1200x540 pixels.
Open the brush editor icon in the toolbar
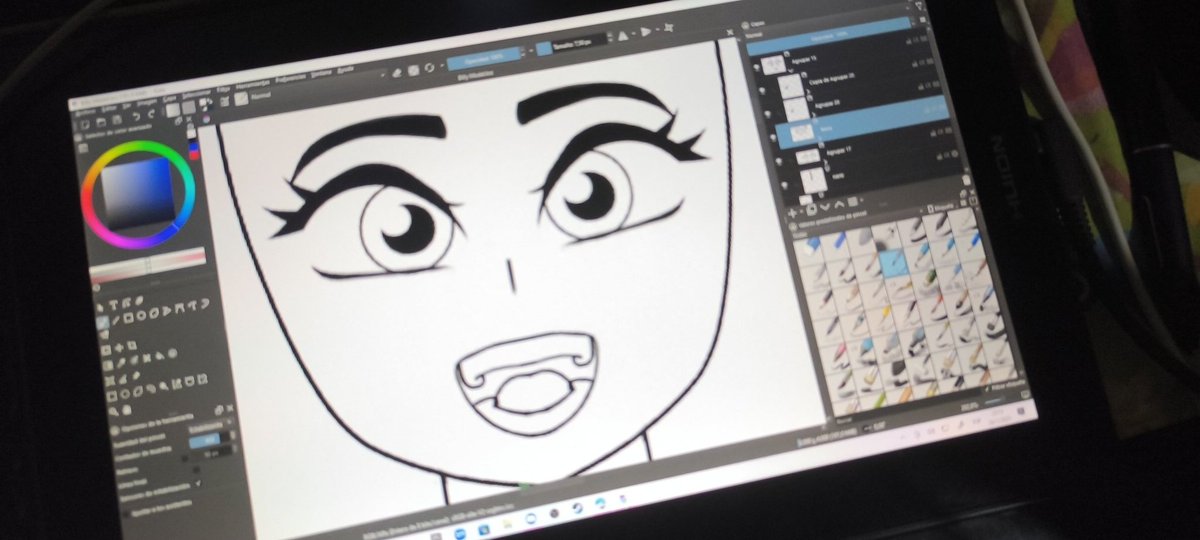(224, 102)
